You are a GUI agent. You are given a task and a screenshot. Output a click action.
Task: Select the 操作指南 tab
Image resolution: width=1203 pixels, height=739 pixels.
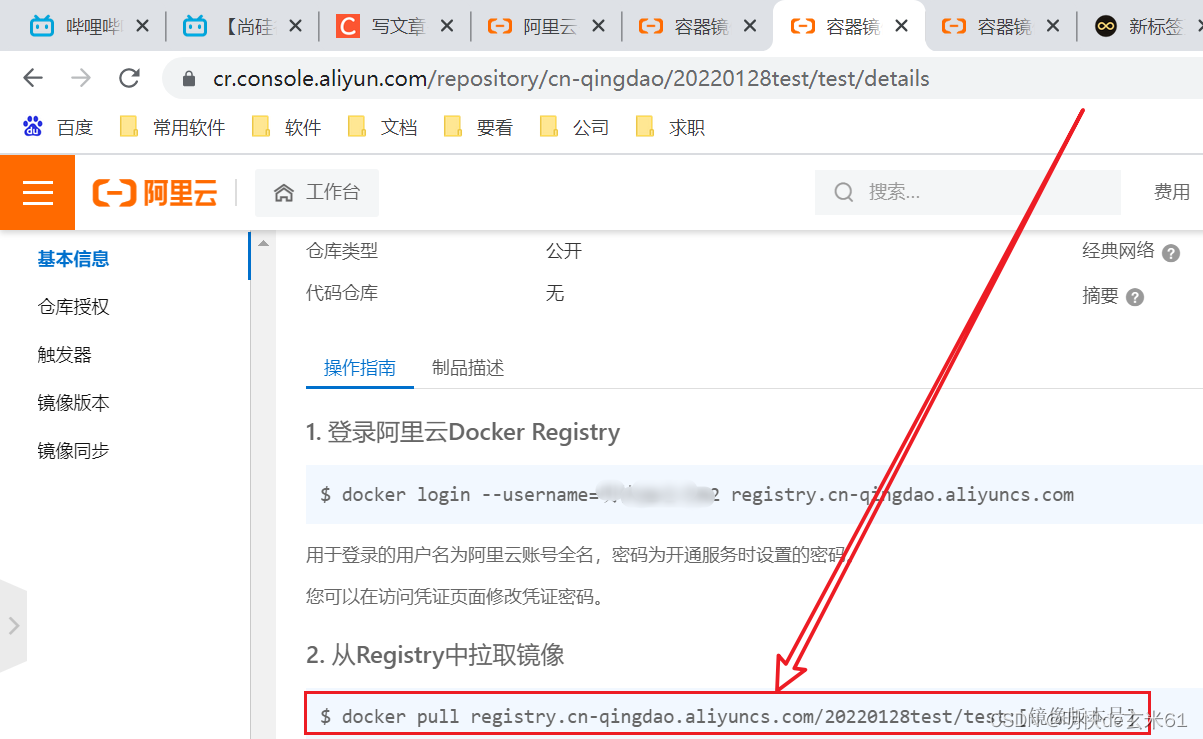point(360,368)
